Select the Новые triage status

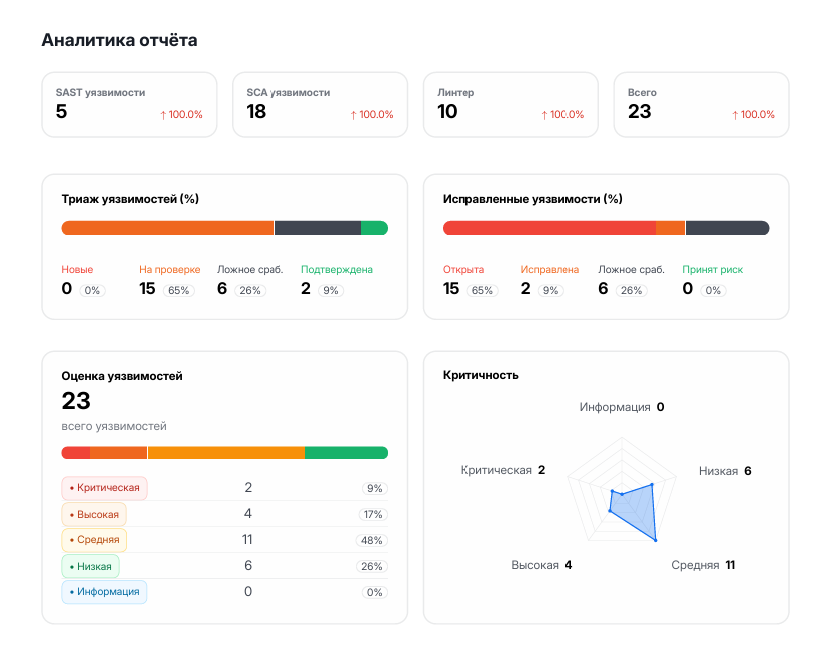pos(77,270)
